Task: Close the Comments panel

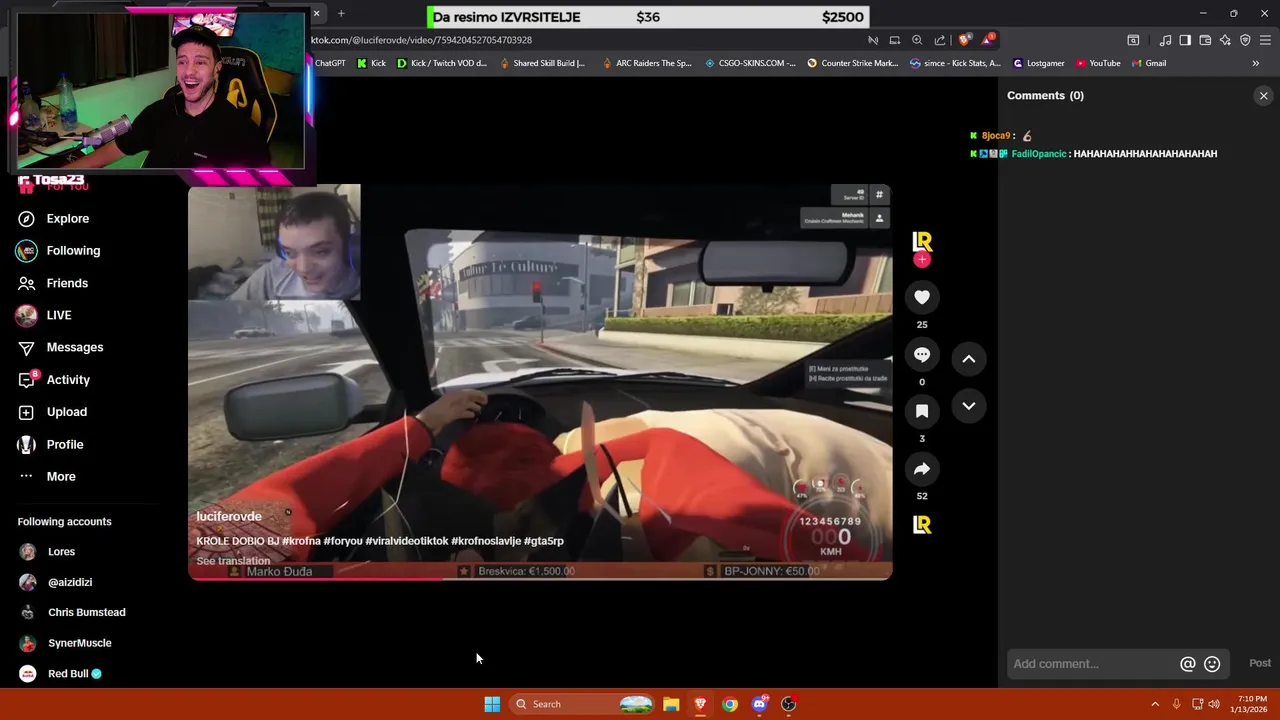Action: click(1264, 96)
